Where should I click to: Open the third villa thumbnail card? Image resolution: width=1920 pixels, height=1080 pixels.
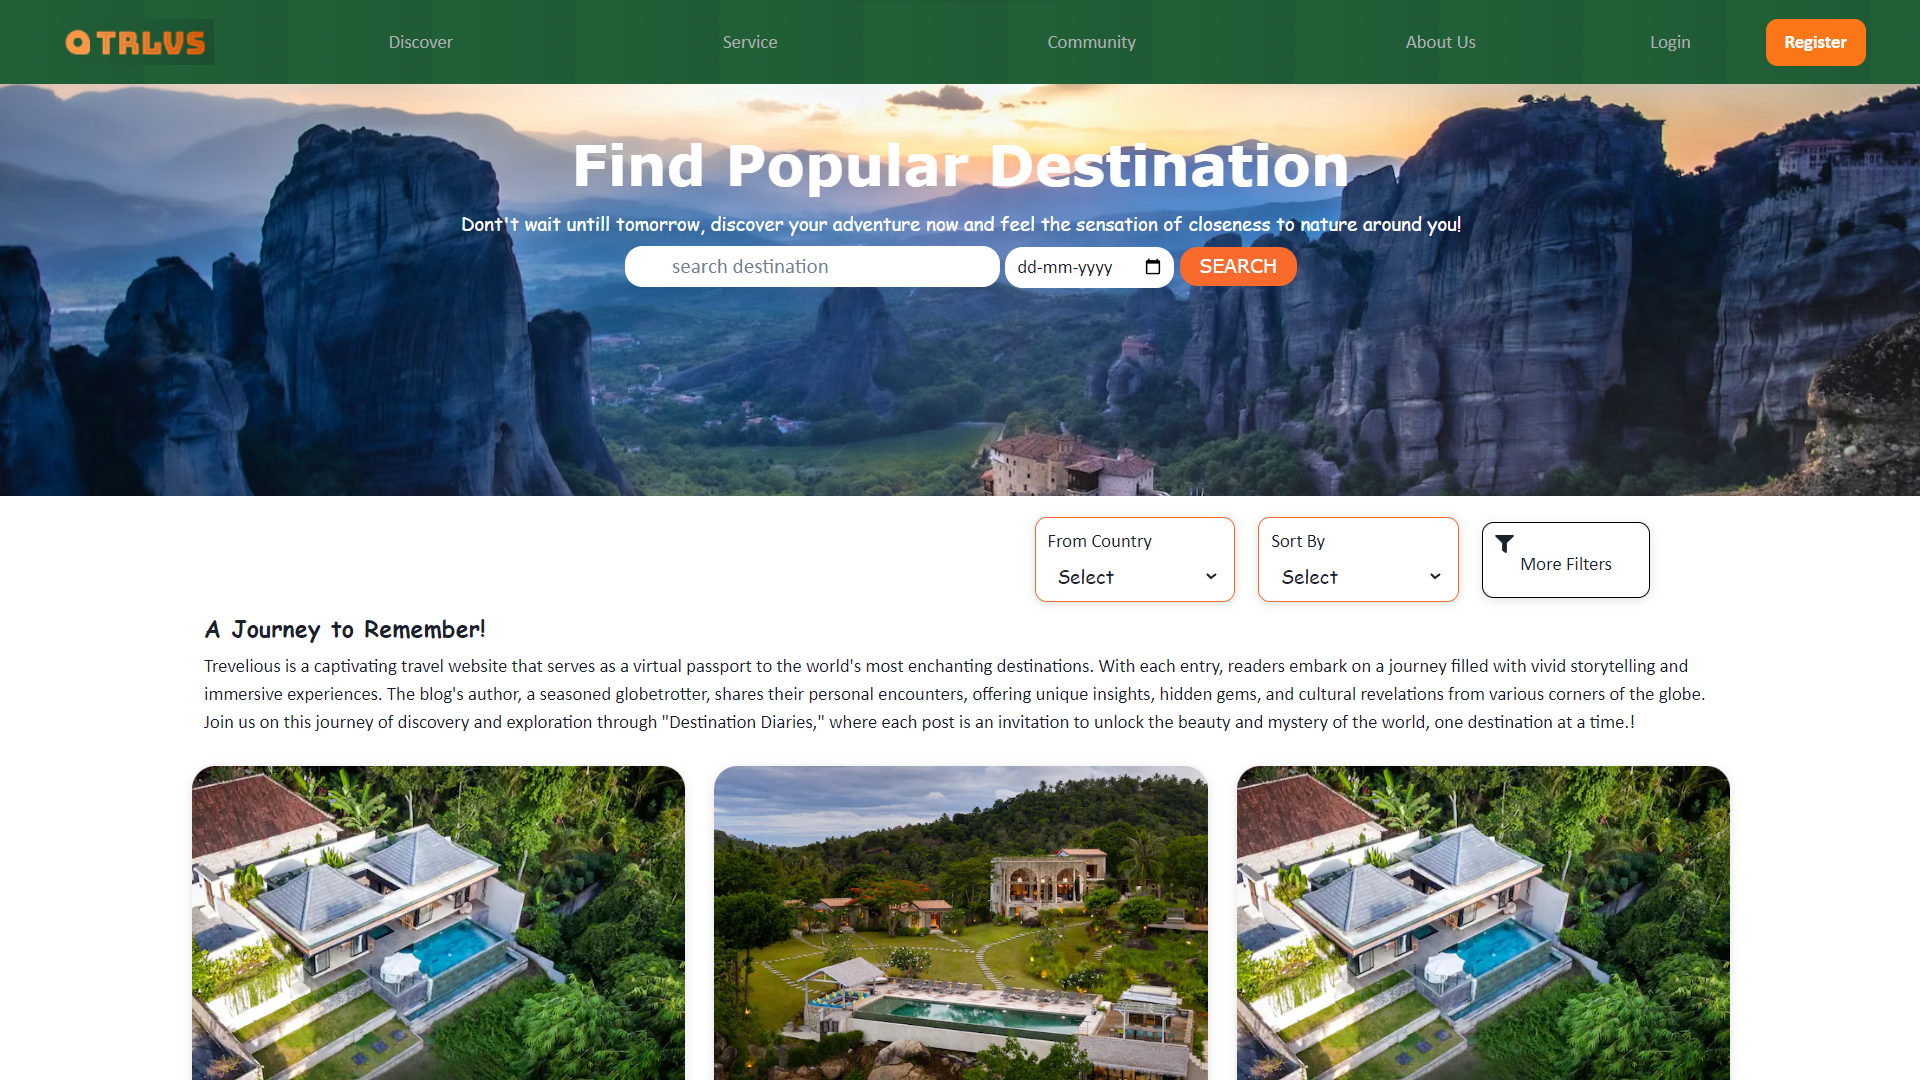(x=1483, y=923)
